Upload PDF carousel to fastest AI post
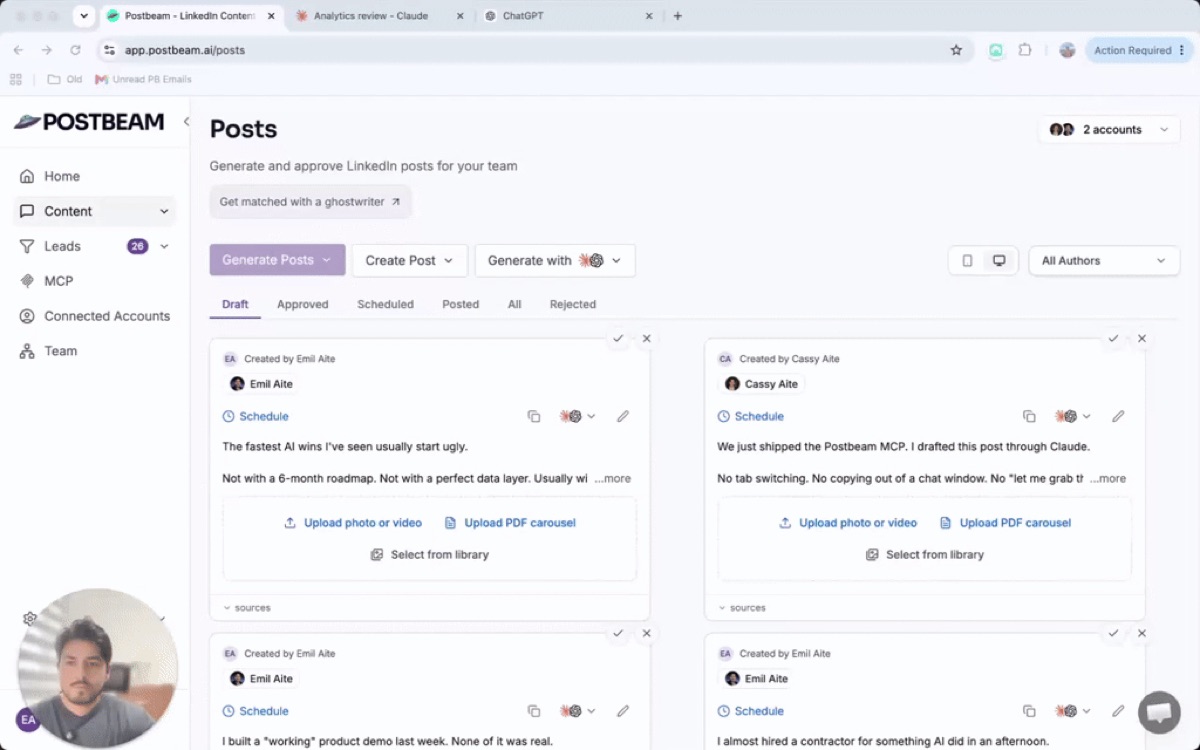The width and height of the screenshot is (1200, 750). pos(510,523)
